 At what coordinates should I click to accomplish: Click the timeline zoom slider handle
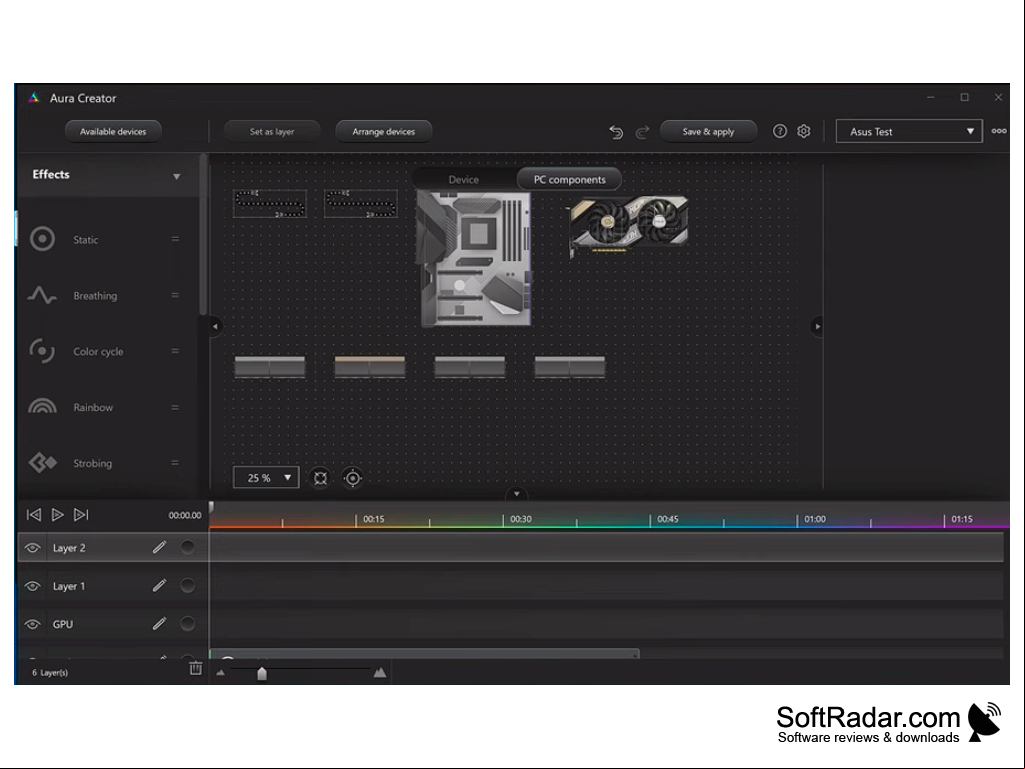coord(262,673)
